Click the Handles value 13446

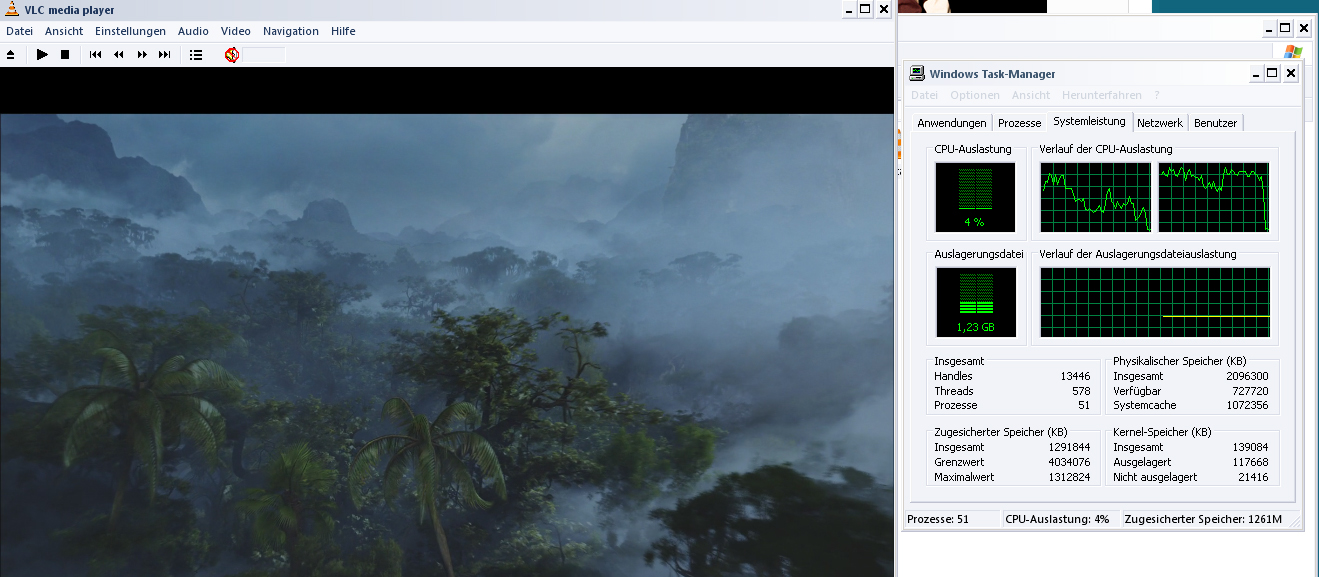click(x=1075, y=376)
